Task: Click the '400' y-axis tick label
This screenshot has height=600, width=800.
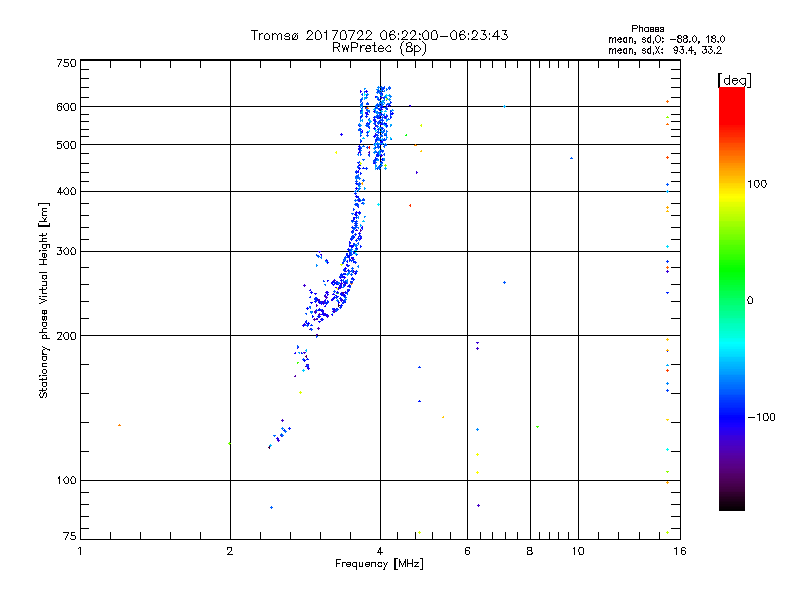Action: (x=66, y=192)
